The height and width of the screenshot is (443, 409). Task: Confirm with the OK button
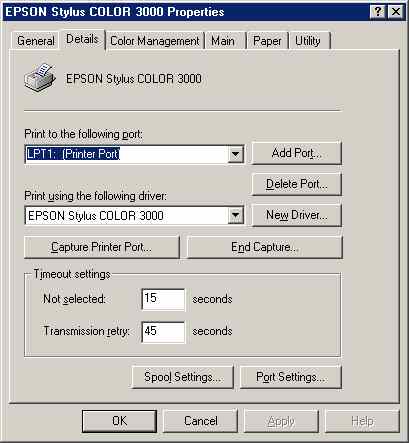tap(119, 421)
